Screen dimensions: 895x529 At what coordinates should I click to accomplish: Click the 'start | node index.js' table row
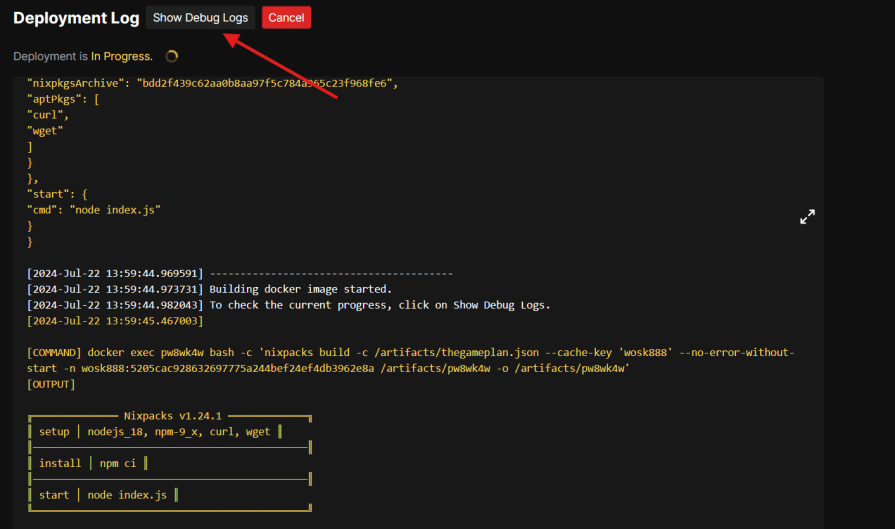pos(103,495)
